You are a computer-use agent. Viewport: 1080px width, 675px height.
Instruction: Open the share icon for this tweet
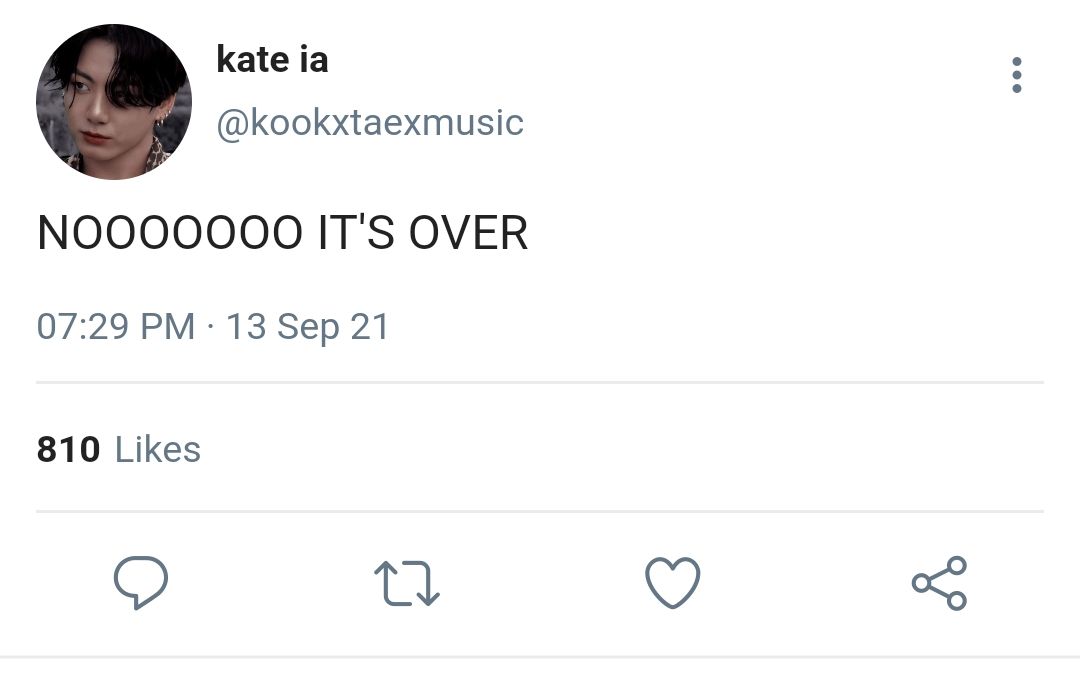pyautogui.click(x=939, y=583)
